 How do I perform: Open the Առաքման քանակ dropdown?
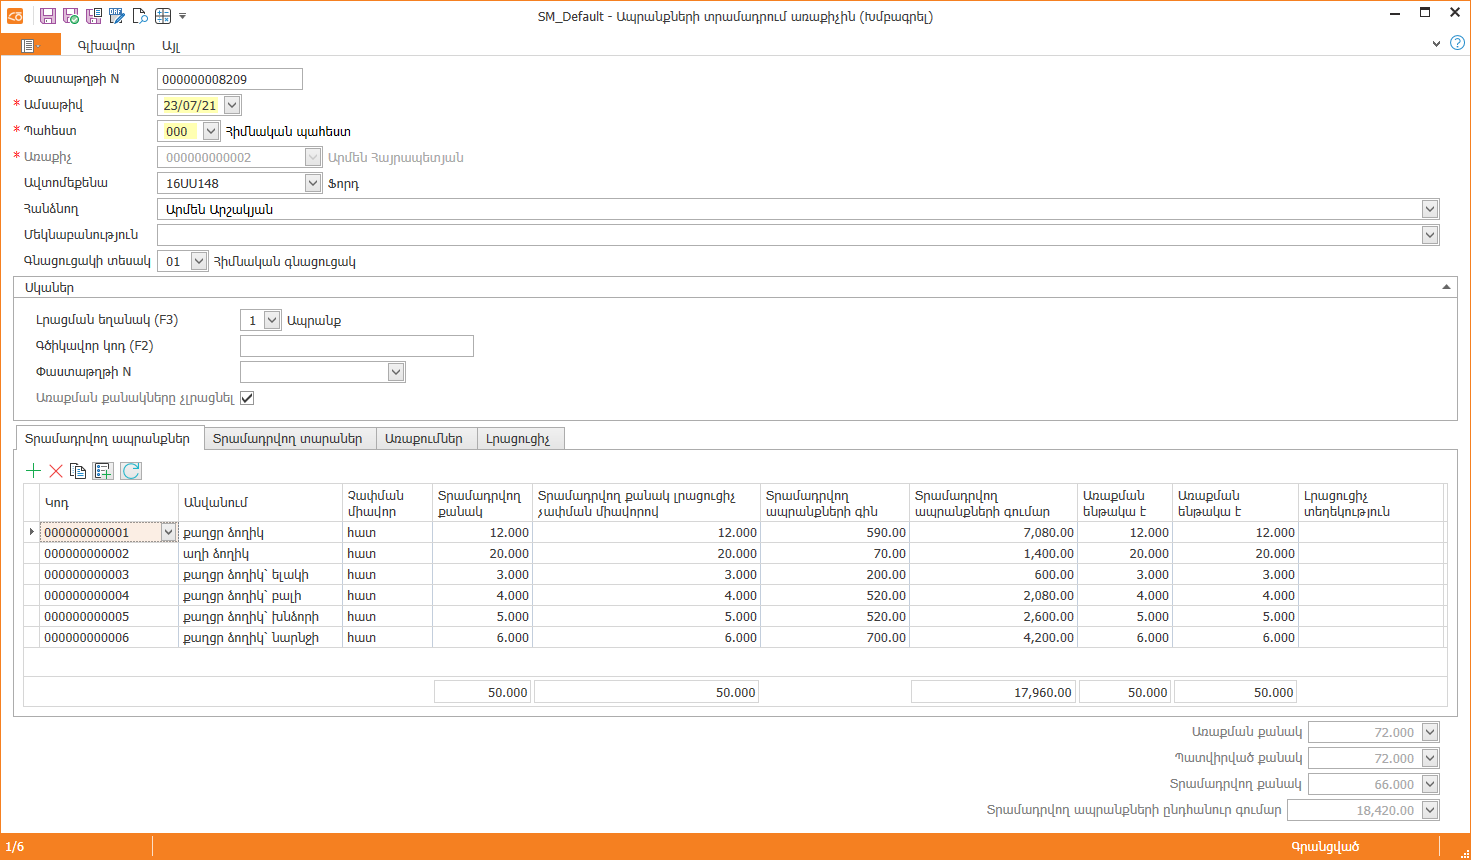click(x=1430, y=733)
